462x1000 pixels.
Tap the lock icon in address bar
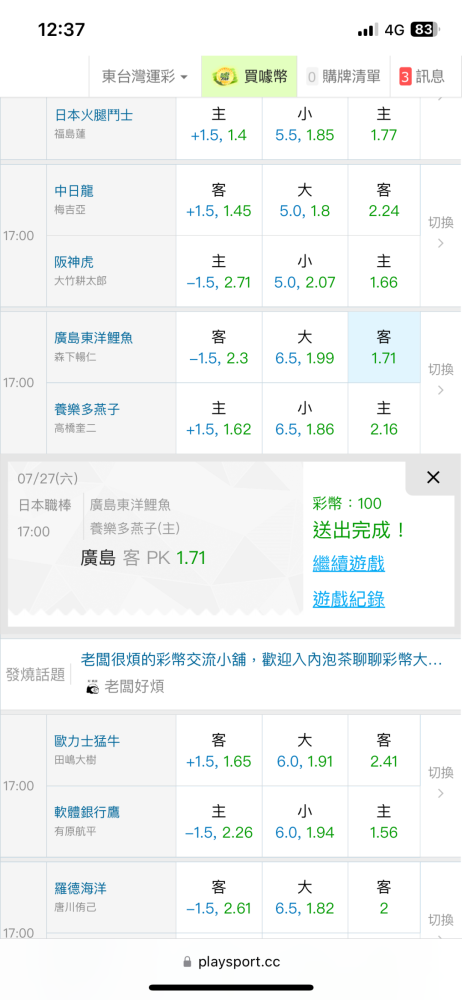187,962
